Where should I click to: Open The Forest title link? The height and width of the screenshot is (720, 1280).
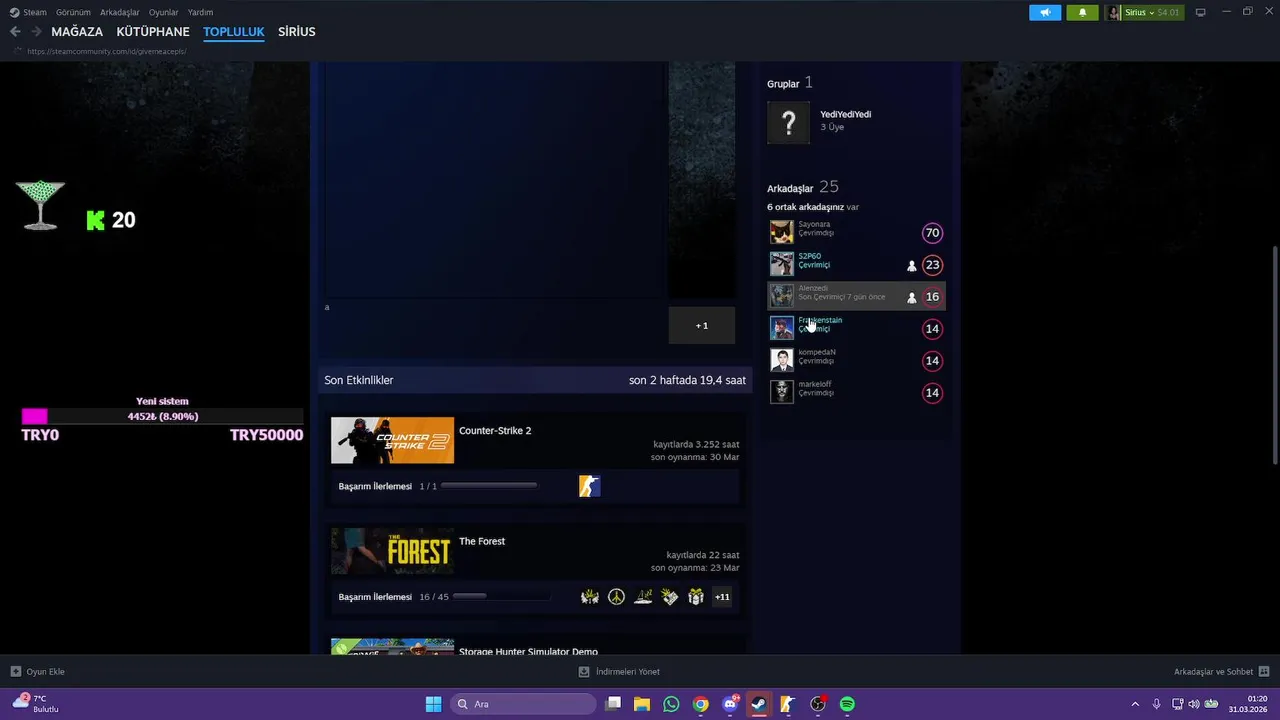coord(482,542)
